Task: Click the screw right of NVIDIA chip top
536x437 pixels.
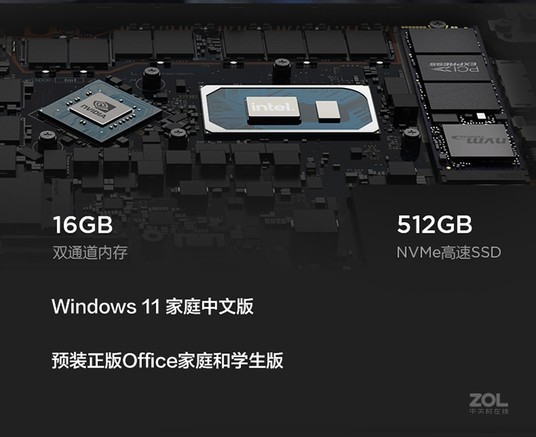Action: click(151, 78)
